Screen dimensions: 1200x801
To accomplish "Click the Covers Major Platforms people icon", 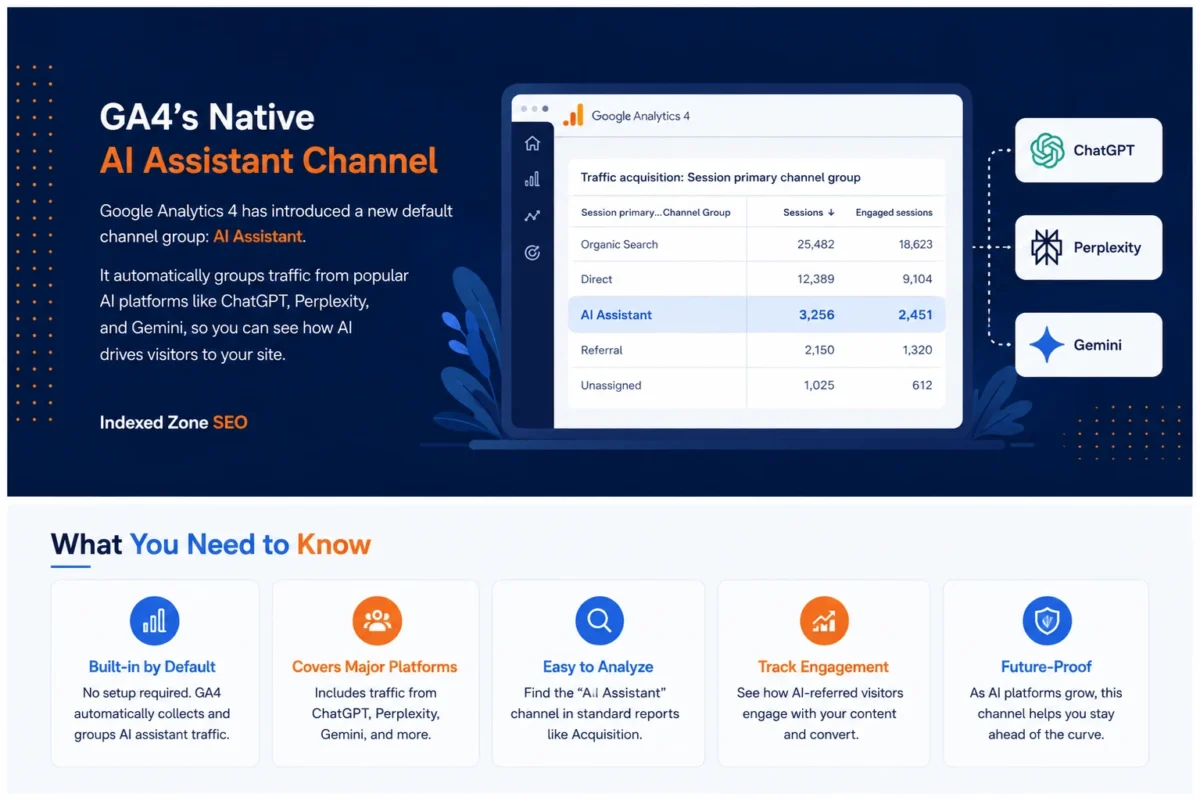I will 377,621.
